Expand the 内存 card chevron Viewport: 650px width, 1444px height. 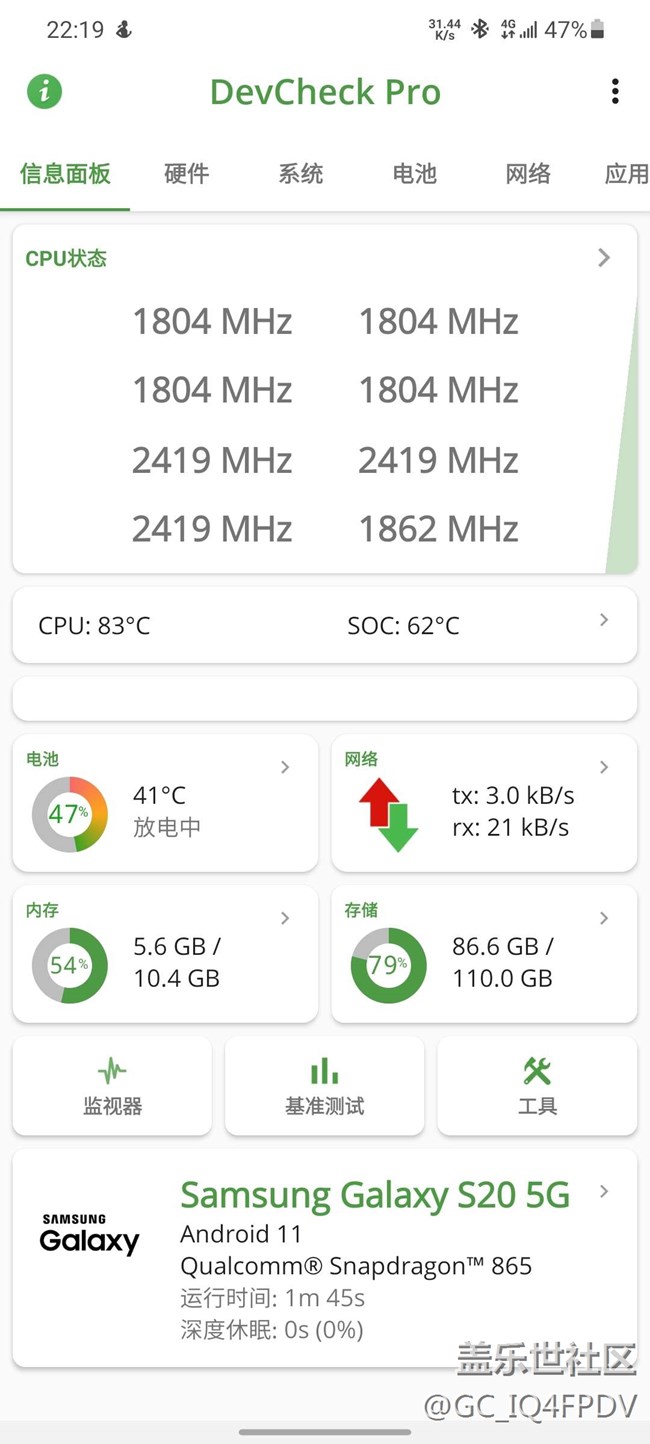point(285,918)
